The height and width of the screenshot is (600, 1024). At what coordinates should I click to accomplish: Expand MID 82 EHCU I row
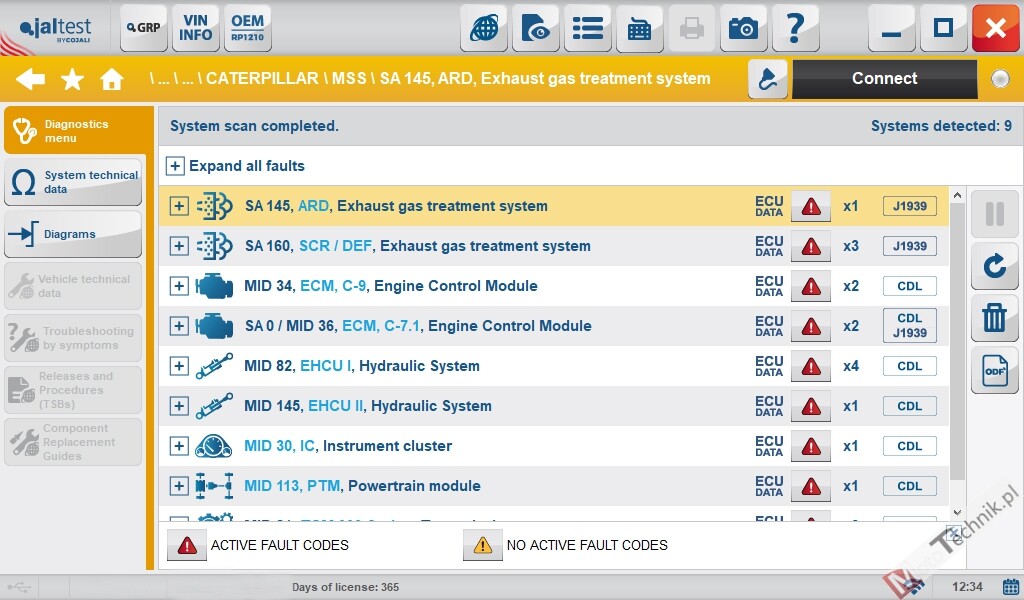tap(178, 366)
